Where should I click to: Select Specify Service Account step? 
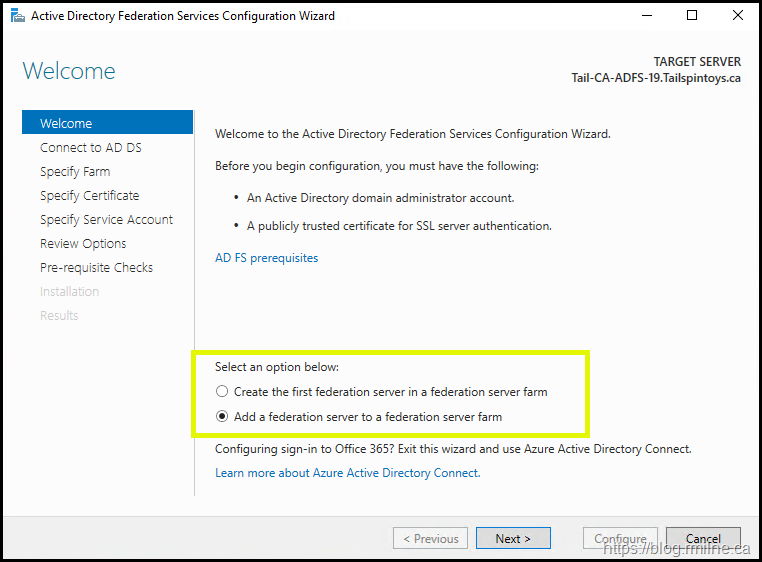pyautogui.click(x=106, y=220)
